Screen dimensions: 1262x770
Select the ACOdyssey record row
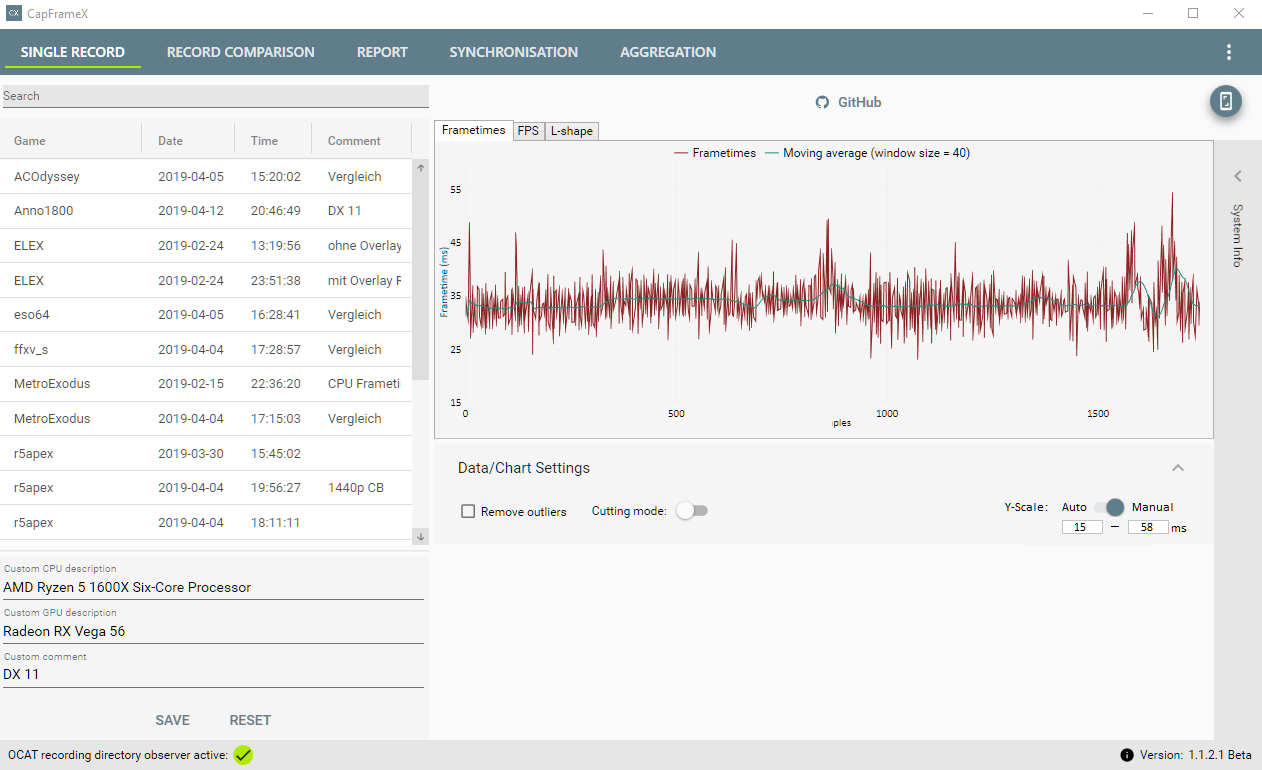click(206, 177)
